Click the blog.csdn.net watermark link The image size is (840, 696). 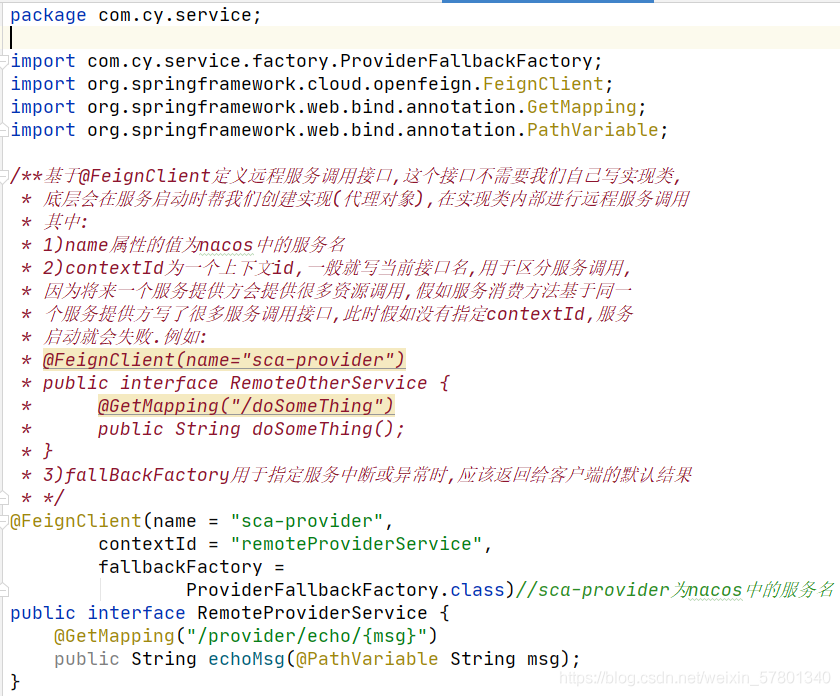click(696, 679)
